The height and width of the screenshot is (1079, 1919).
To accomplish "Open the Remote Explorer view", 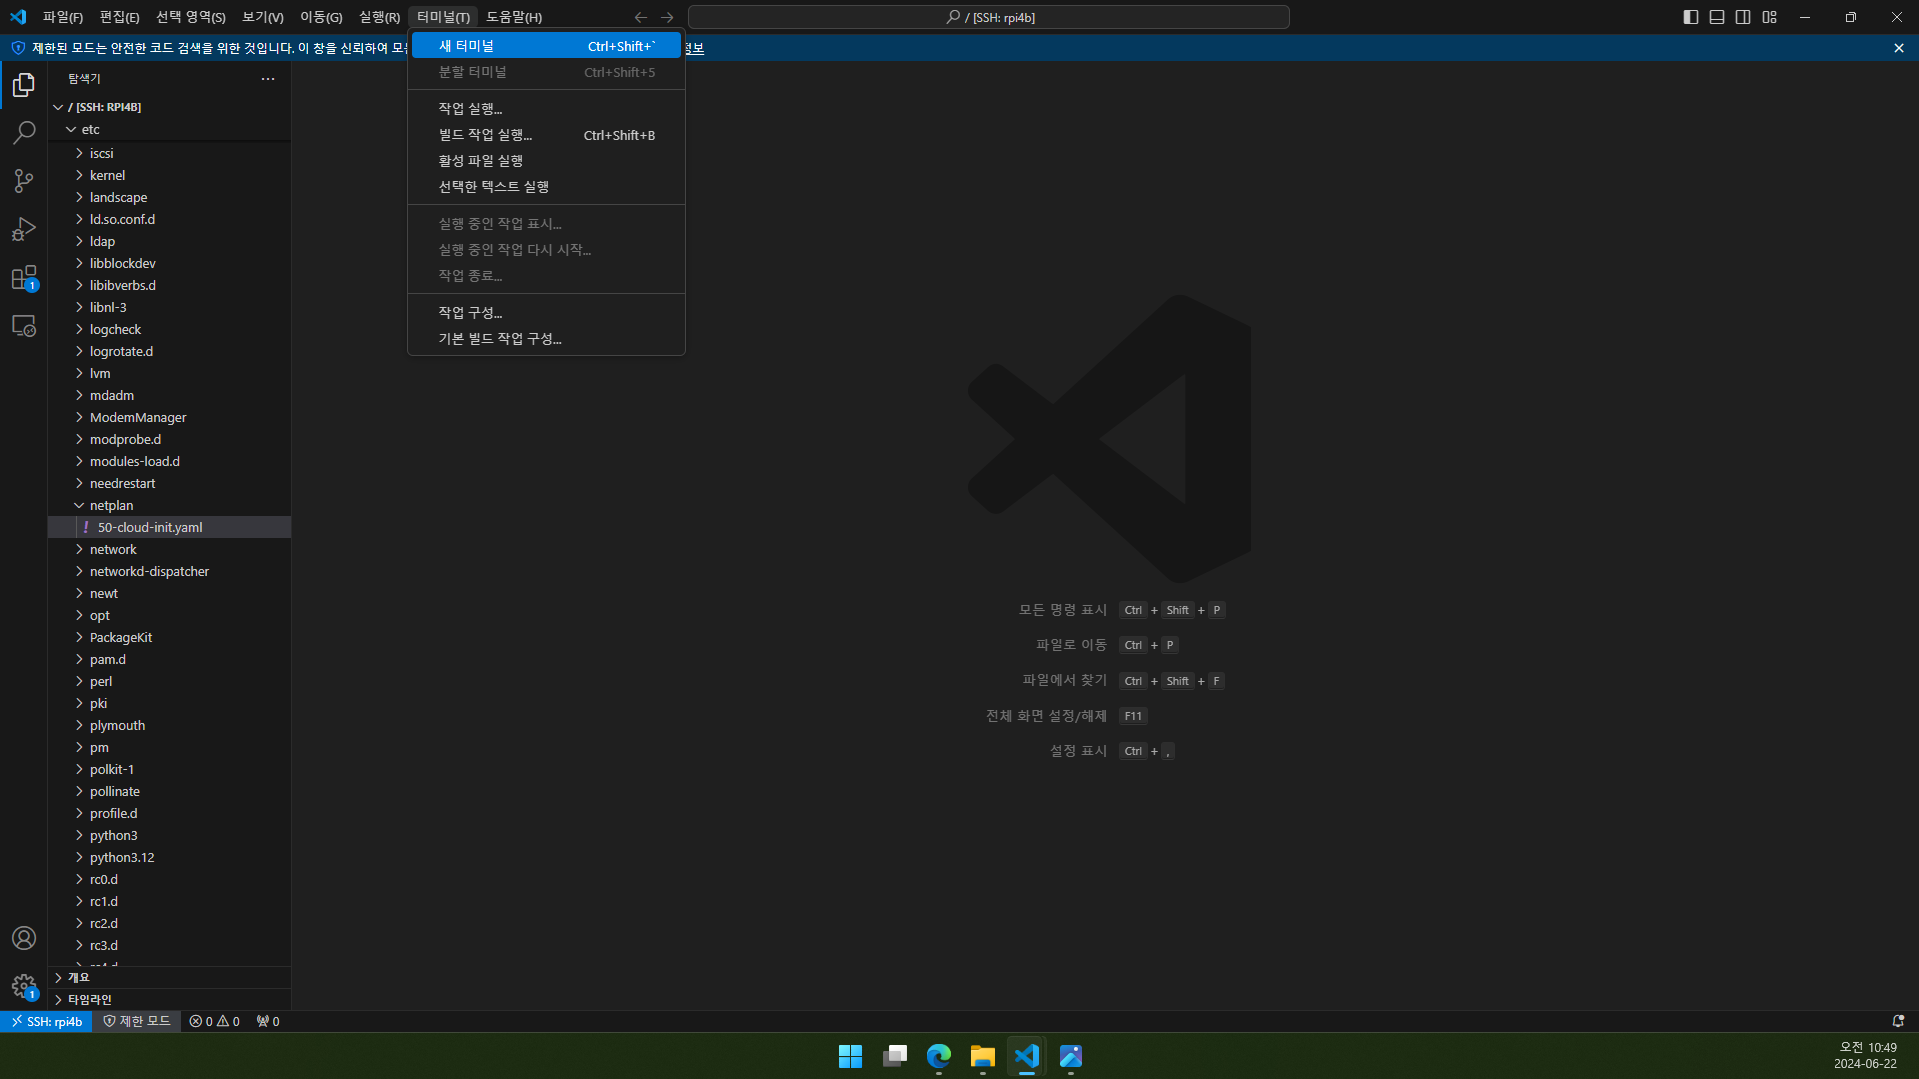I will 24,326.
